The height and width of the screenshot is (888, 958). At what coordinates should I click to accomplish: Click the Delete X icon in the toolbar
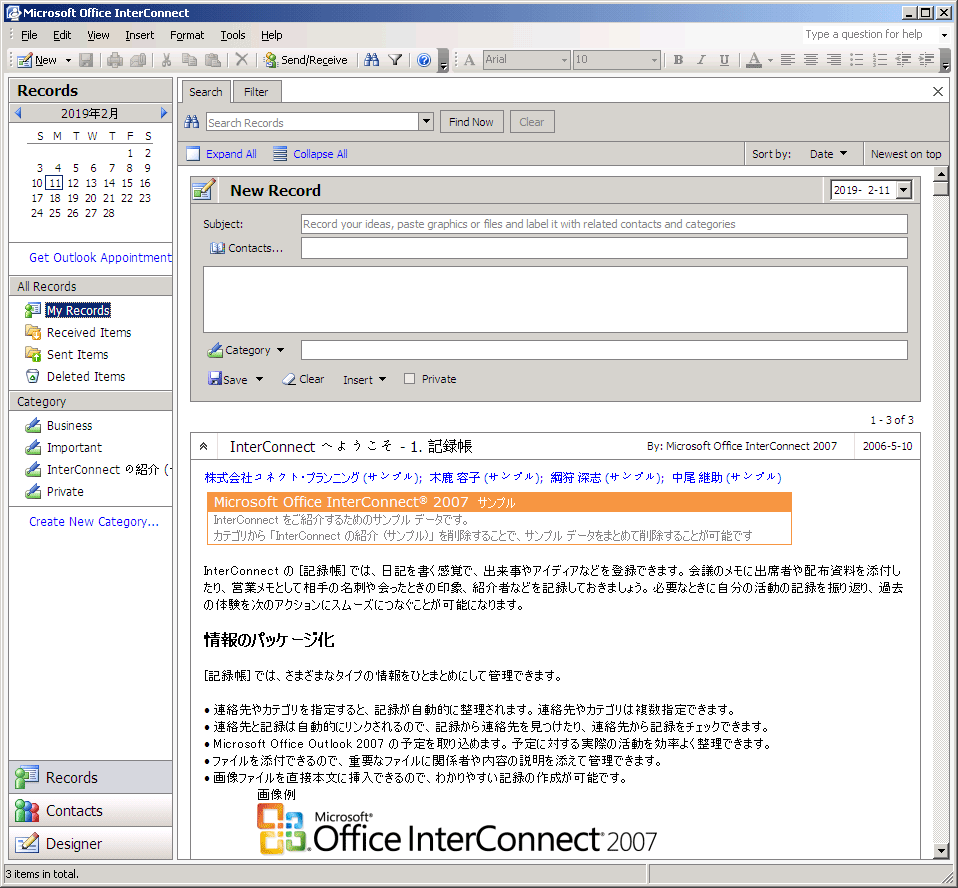click(x=242, y=60)
